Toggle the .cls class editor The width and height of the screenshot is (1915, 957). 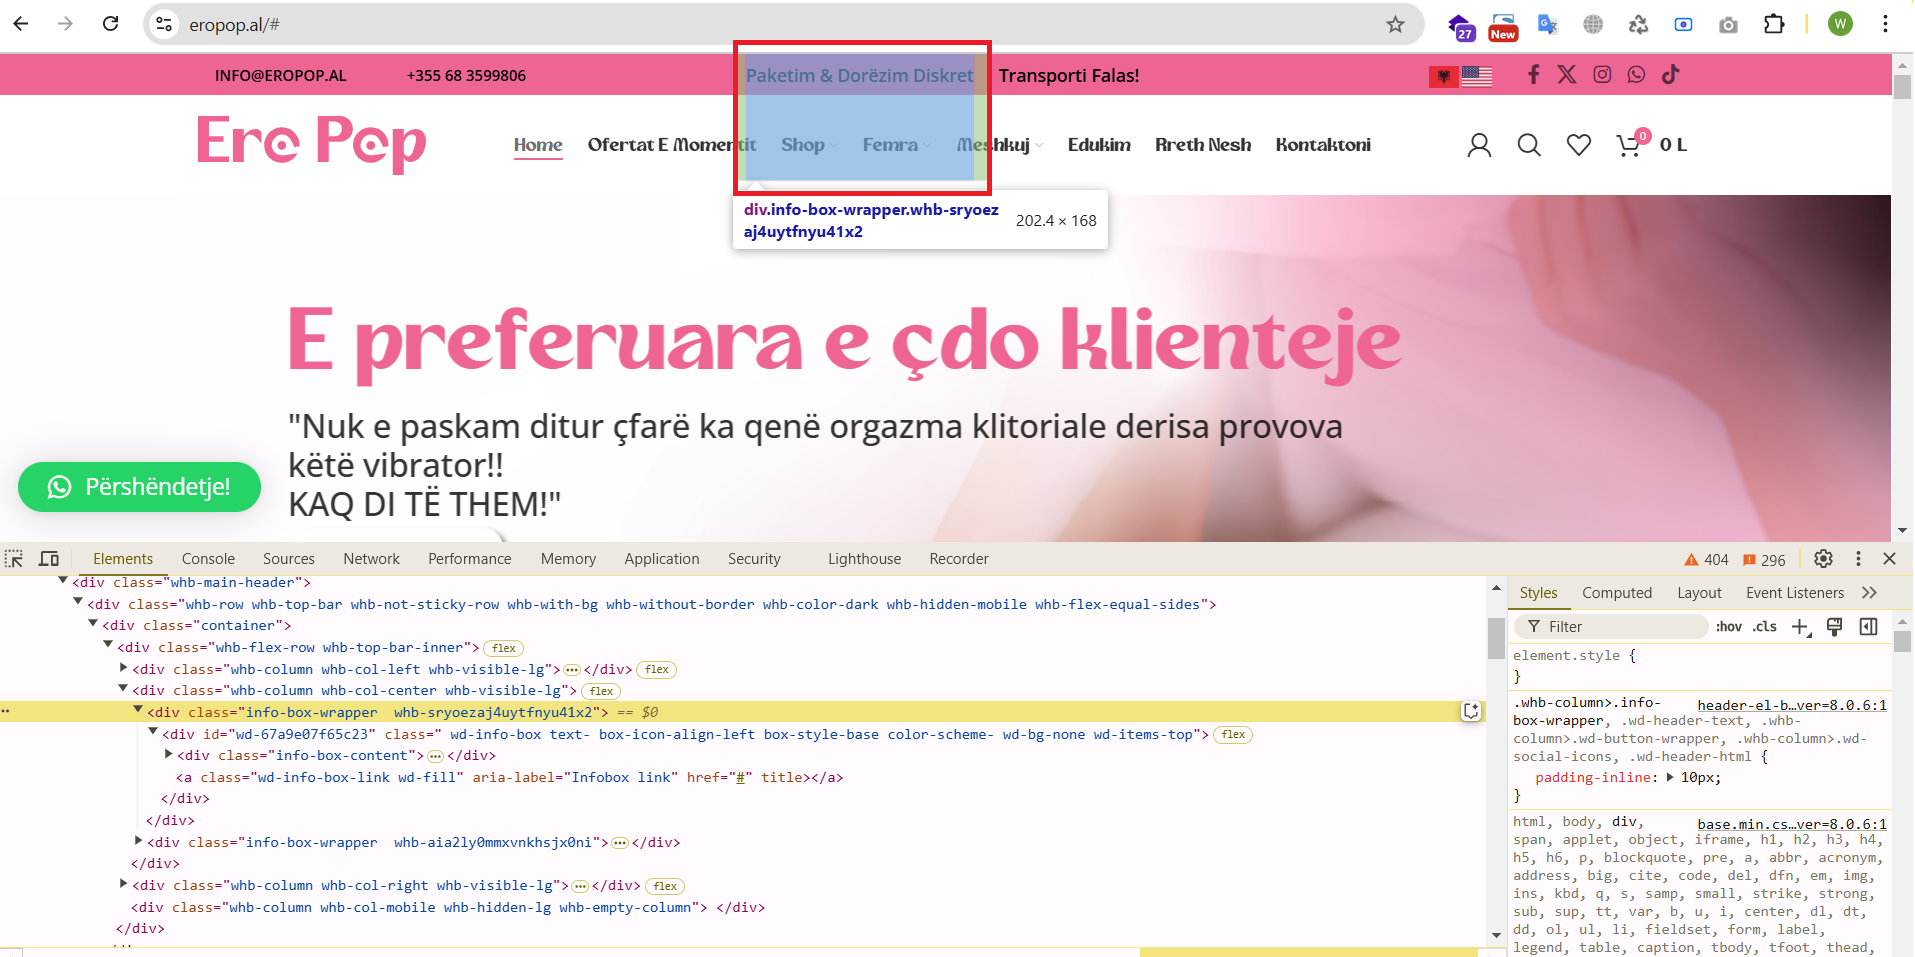click(x=1765, y=627)
